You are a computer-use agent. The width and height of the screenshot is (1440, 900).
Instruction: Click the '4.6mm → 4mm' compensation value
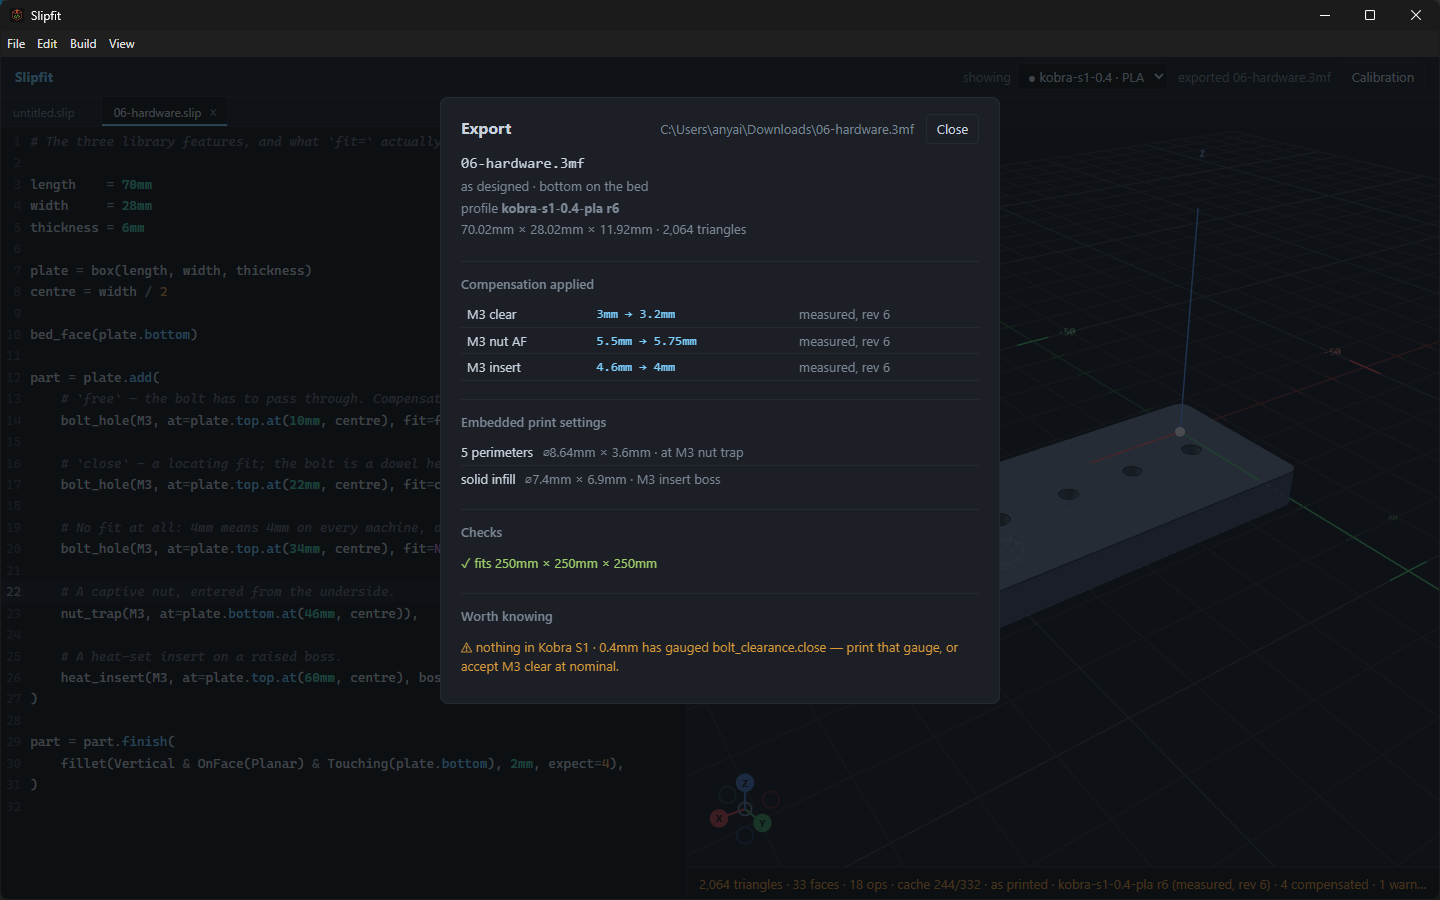[636, 368]
